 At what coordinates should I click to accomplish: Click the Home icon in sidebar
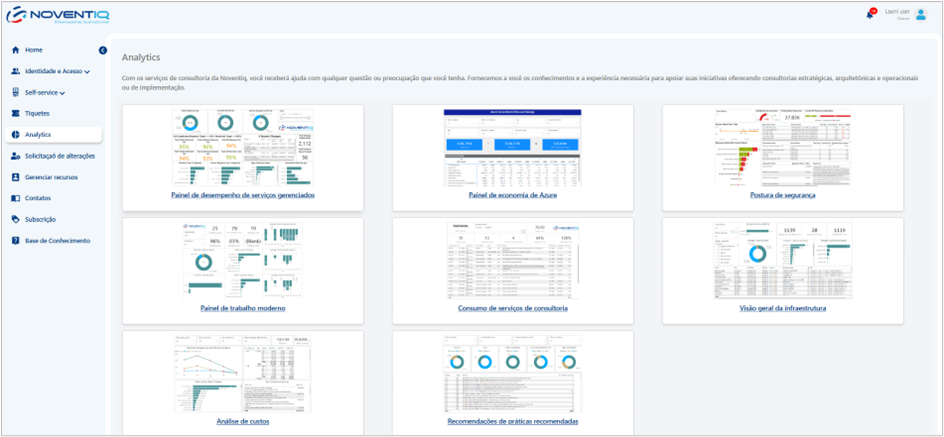[15, 50]
